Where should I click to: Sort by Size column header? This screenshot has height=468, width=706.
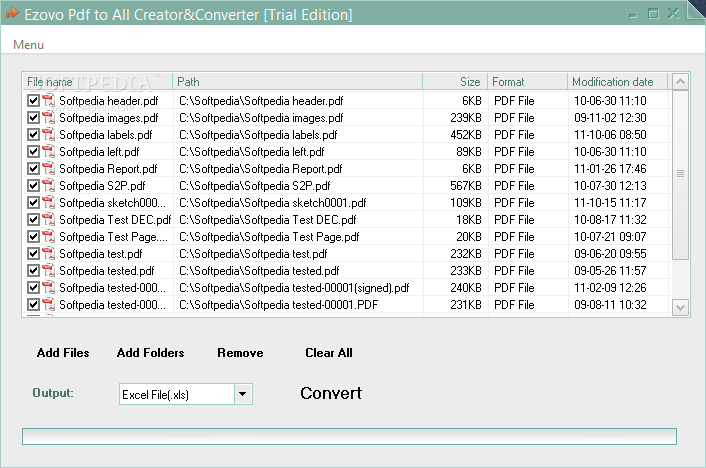[455, 82]
